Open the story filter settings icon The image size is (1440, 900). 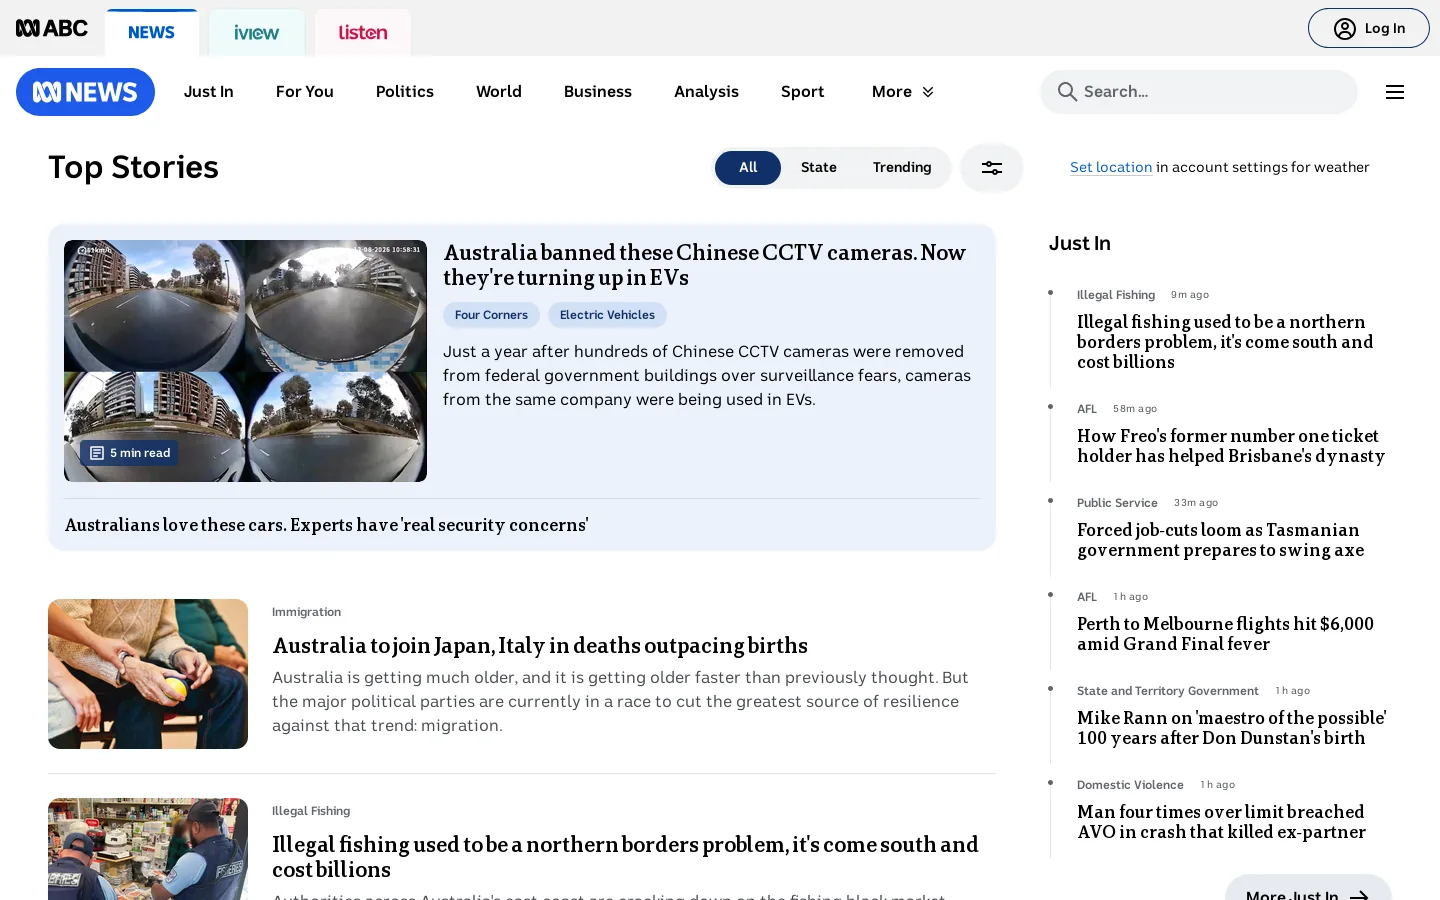[992, 168]
